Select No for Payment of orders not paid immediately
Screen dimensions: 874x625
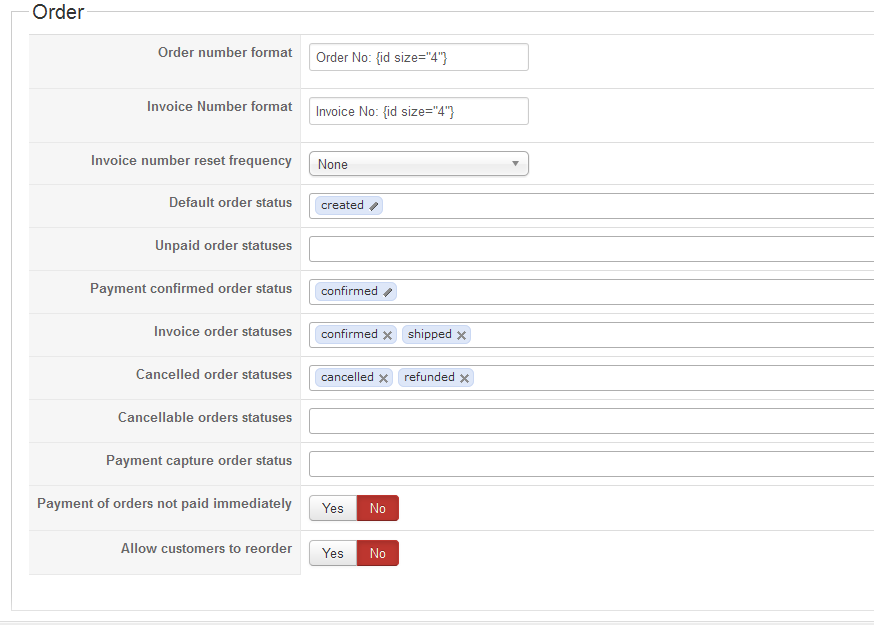pyautogui.click(x=378, y=508)
